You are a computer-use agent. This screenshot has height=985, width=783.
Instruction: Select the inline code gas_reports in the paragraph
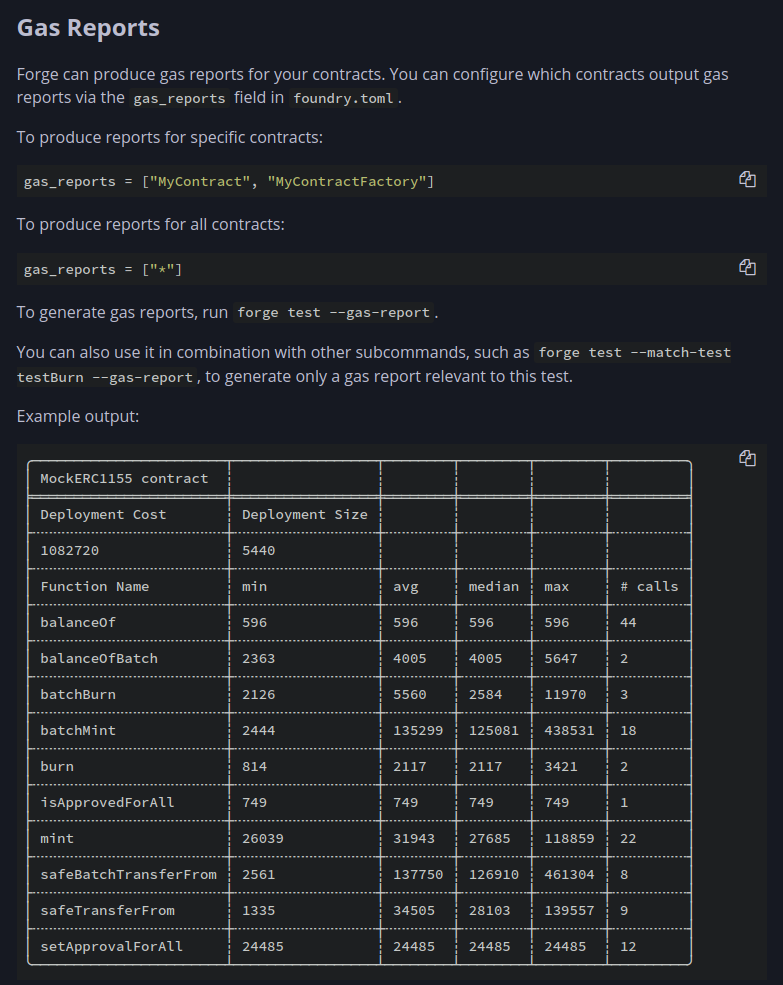click(x=179, y=99)
